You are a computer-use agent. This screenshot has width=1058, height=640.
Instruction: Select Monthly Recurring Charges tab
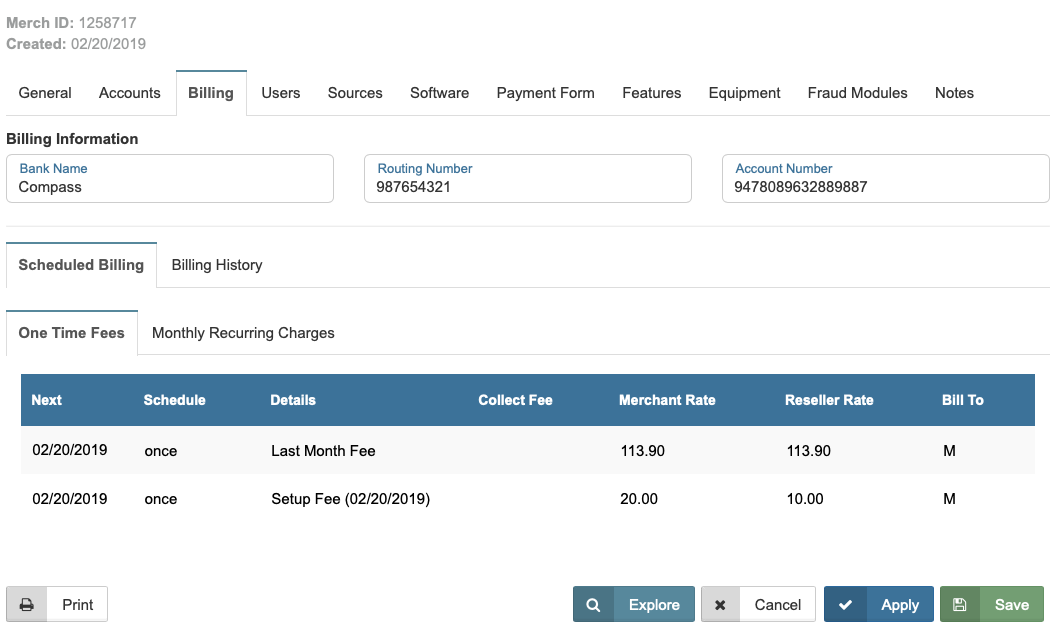243,333
